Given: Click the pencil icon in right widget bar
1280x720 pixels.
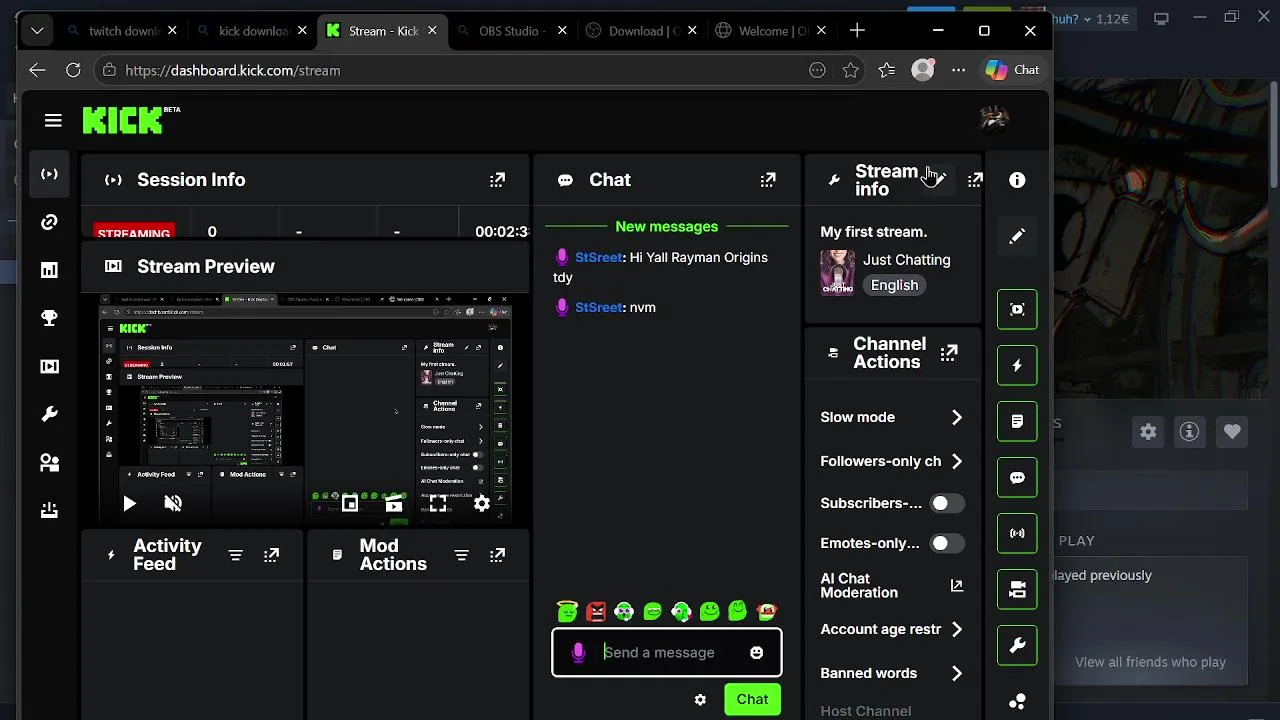Looking at the screenshot, I should (x=1017, y=236).
